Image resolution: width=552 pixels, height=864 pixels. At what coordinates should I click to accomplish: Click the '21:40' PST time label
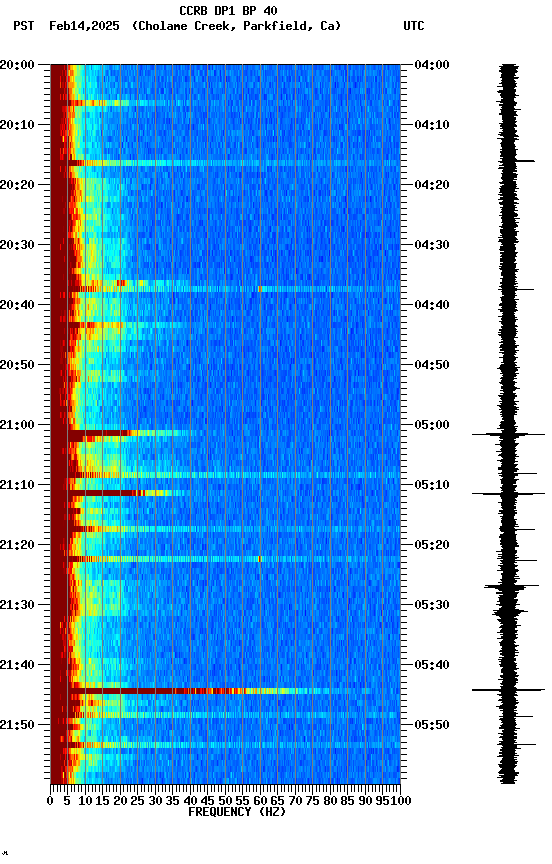point(17,665)
